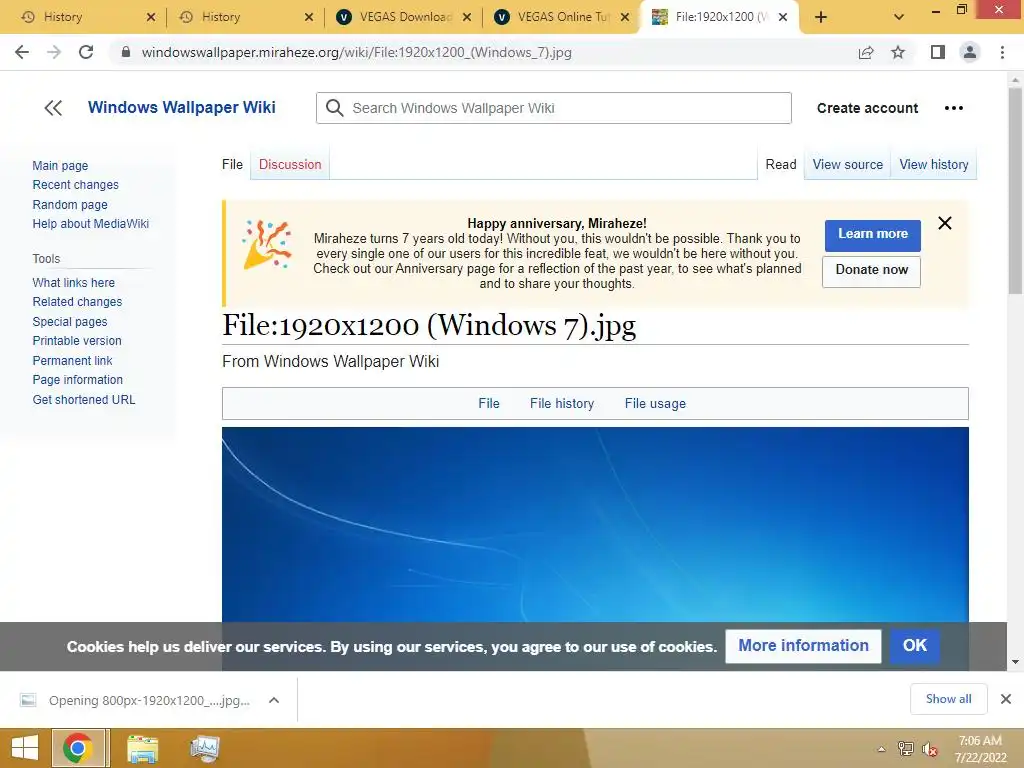Open the browser side panel icon
Image resolution: width=1024 pixels, height=768 pixels.
tap(938, 52)
